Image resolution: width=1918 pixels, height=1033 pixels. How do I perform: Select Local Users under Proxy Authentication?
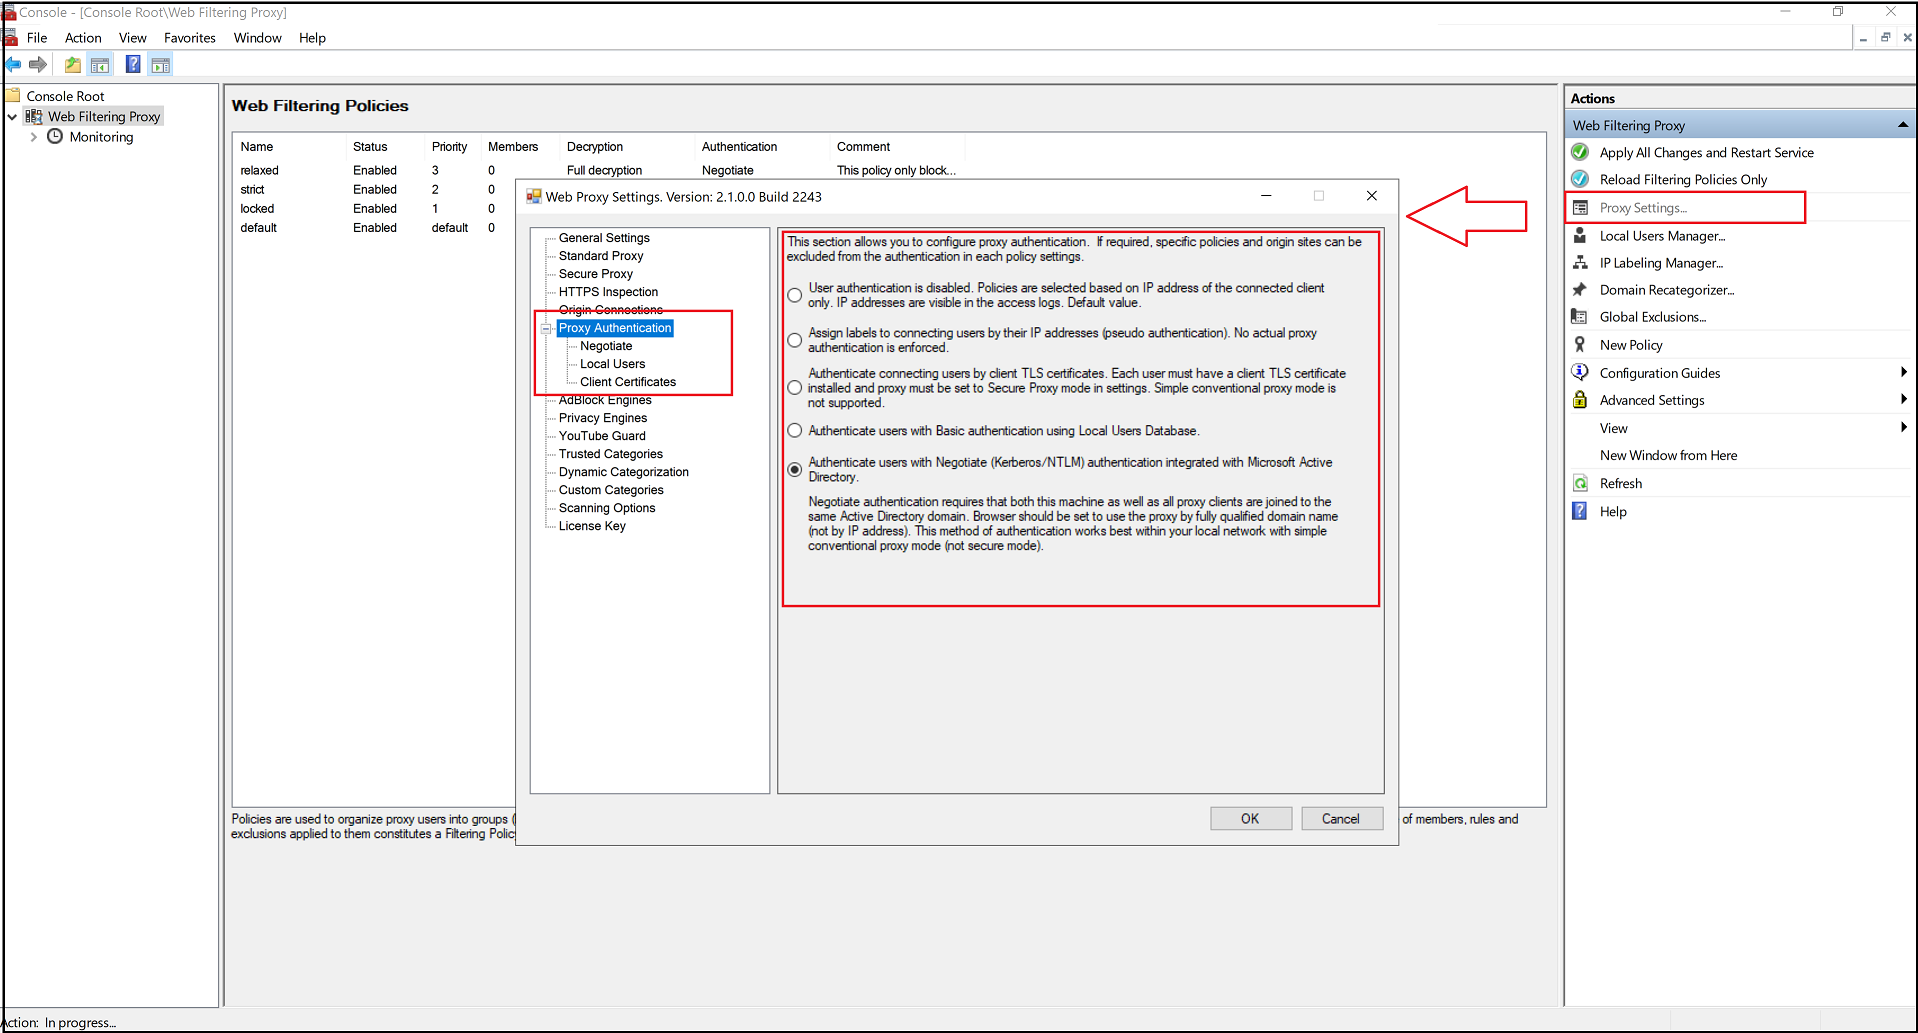click(613, 364)
